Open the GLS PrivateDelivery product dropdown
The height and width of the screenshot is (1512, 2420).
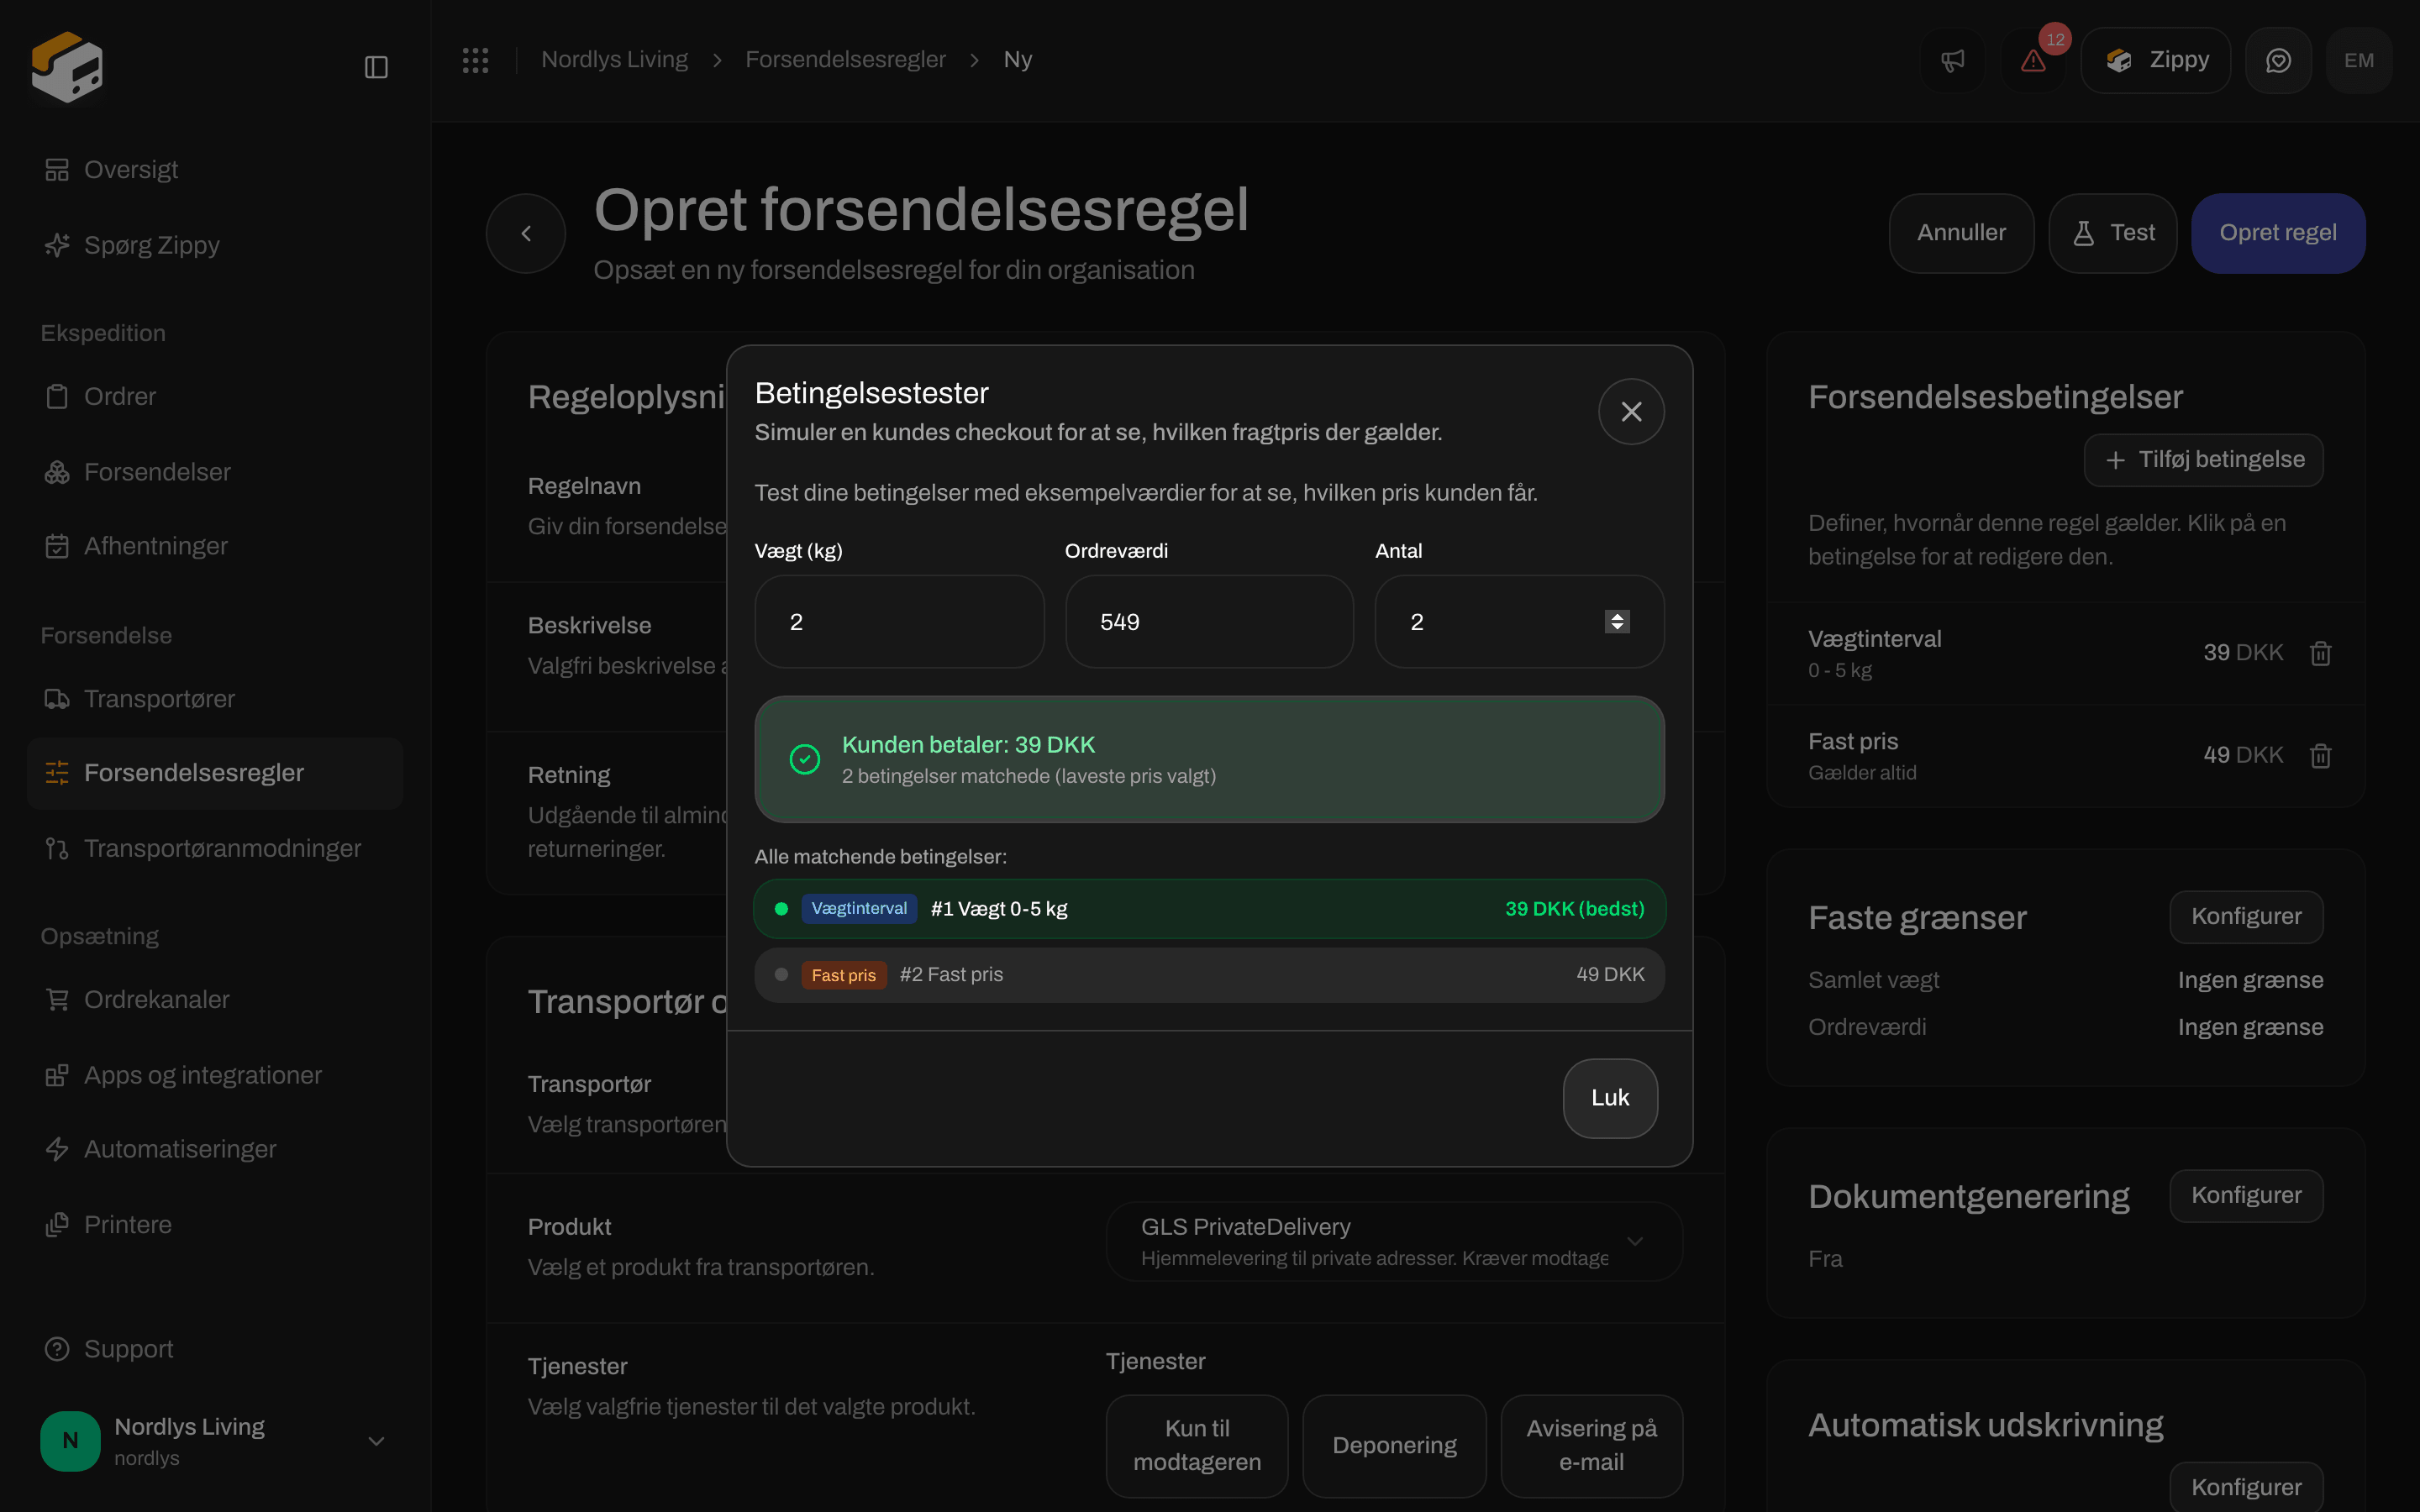[x=1394, y=1241]
